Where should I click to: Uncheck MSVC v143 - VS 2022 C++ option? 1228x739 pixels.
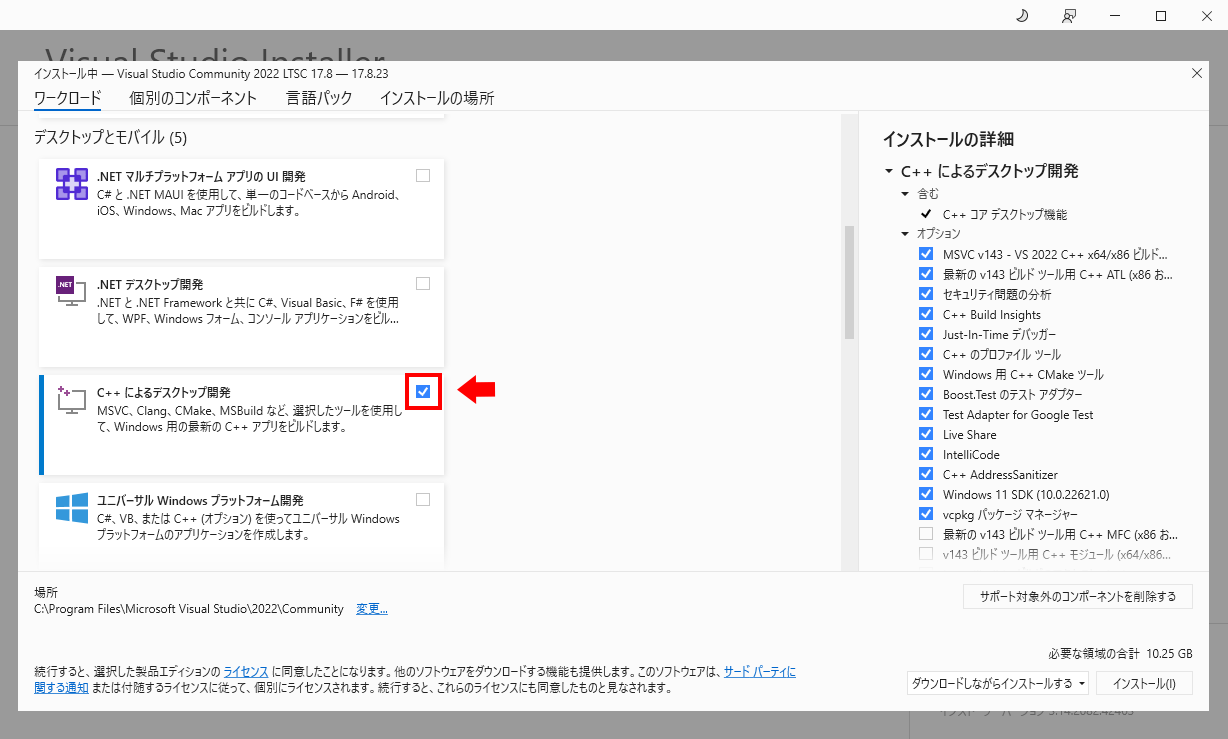pyautogui.click(x=925, y=254)
